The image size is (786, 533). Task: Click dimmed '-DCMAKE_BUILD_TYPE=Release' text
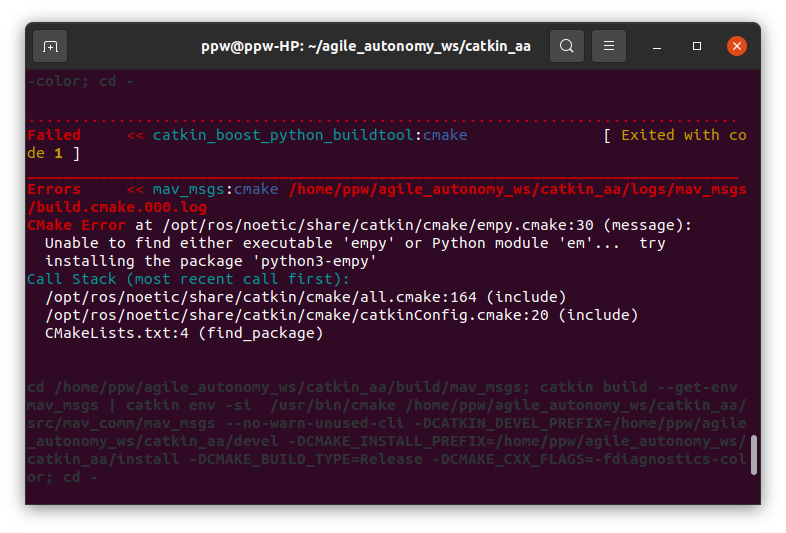(306, 459)
